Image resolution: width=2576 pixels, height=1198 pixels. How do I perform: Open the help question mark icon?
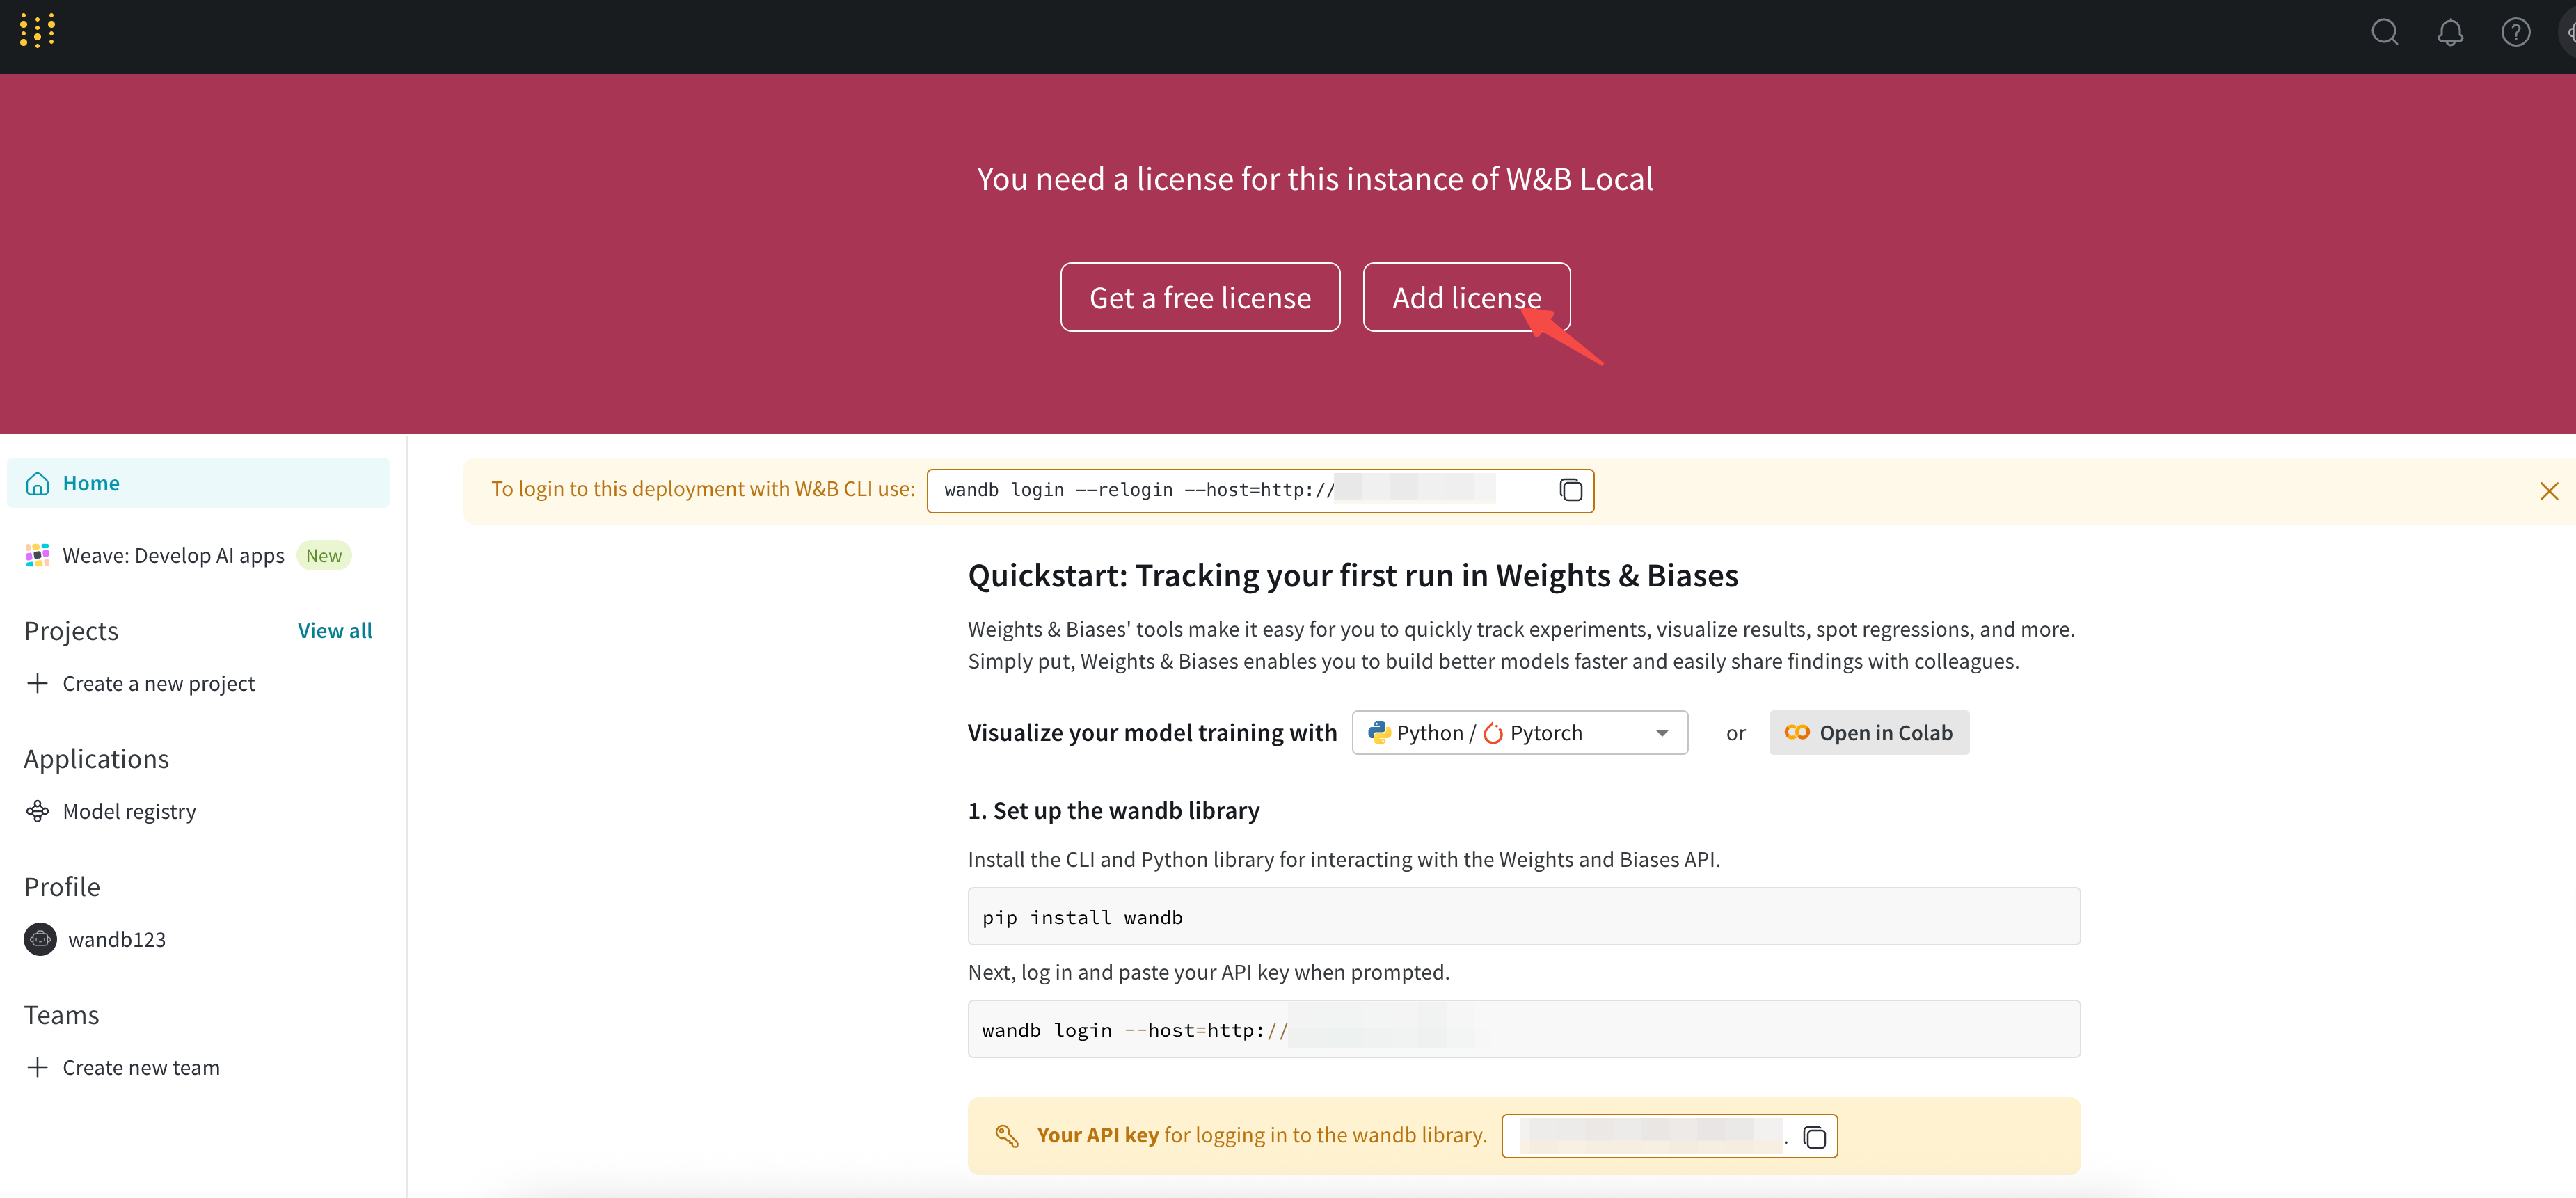pyautogui.click(x=2515, y=33)
